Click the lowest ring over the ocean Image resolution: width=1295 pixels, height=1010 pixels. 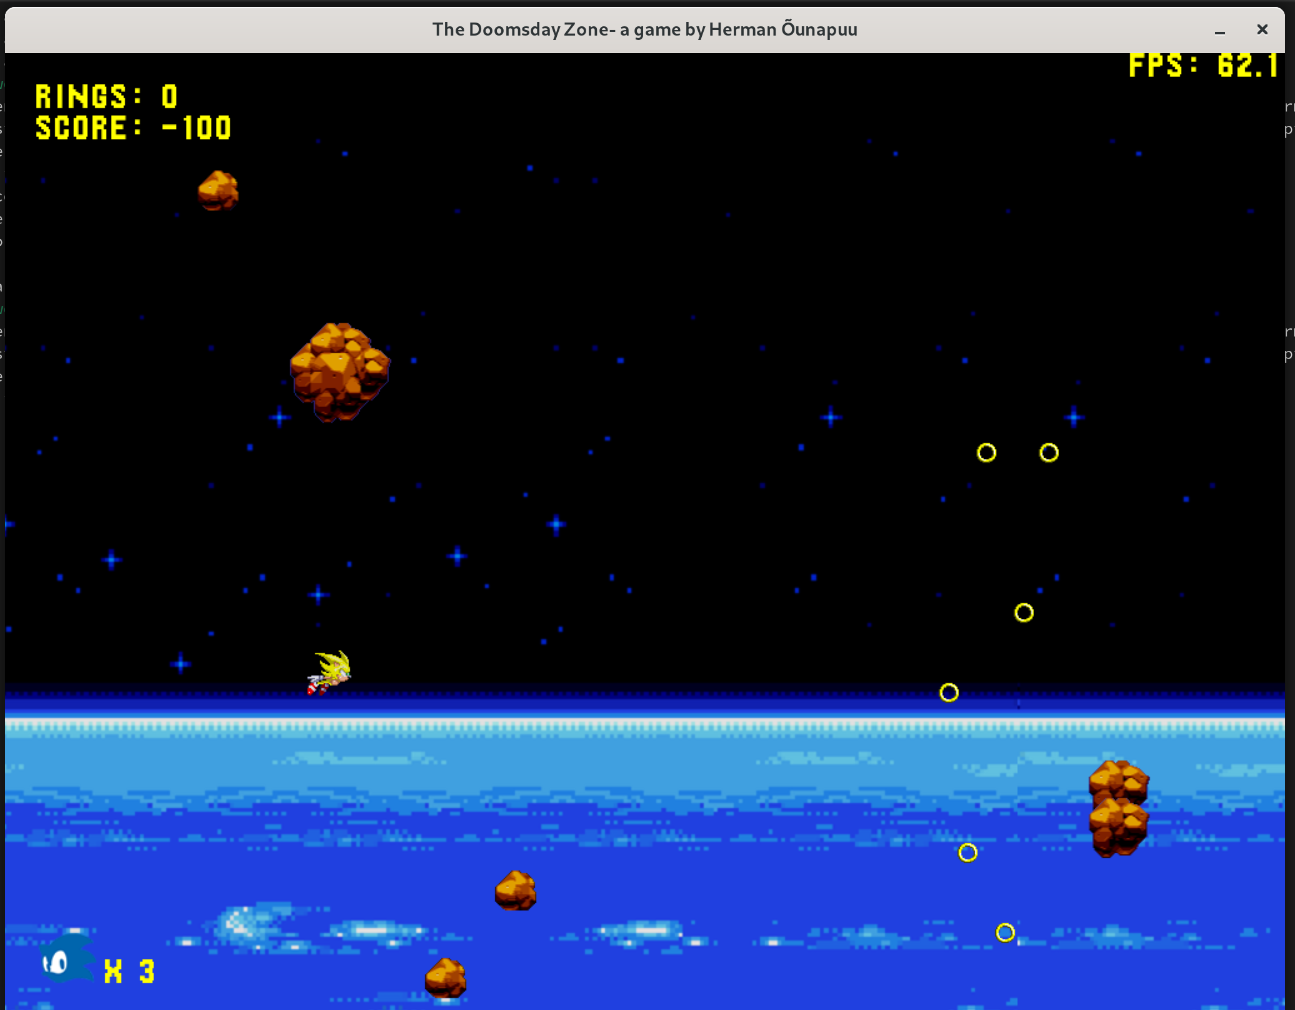tap(1006, 933)
